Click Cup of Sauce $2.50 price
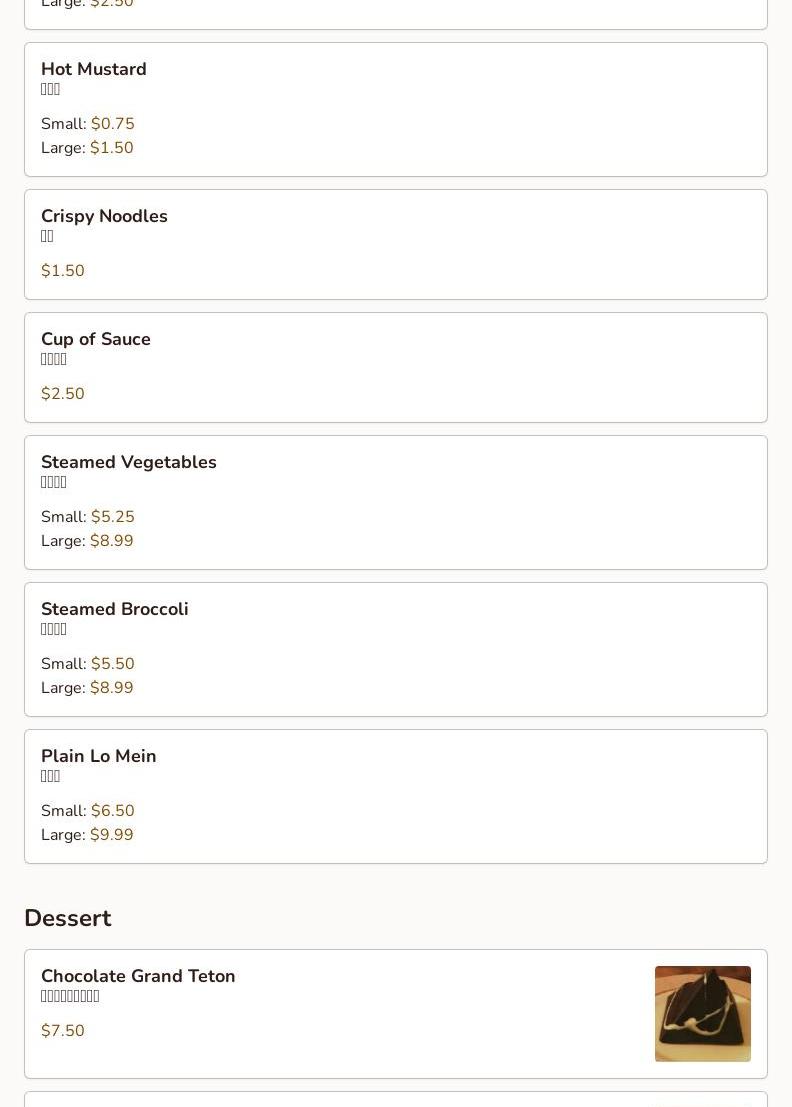792x1107 pixels. pos(62,394)
